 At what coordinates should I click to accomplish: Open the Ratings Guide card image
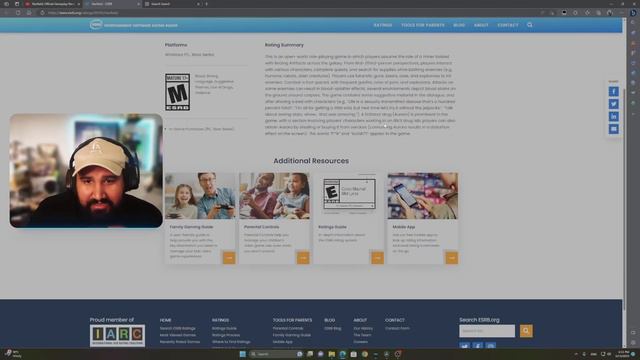click(x=349, y=196)
